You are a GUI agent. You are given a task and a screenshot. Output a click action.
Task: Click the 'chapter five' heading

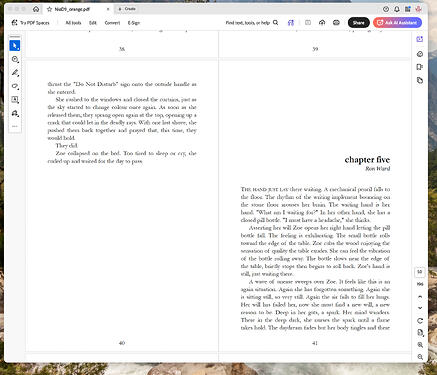[367, 160]
